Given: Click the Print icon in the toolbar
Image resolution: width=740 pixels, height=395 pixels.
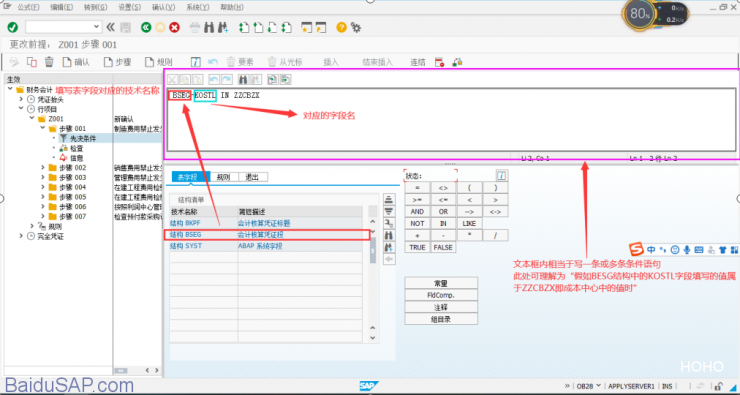Looking at the screenshot, I should [x=194, y=27].
